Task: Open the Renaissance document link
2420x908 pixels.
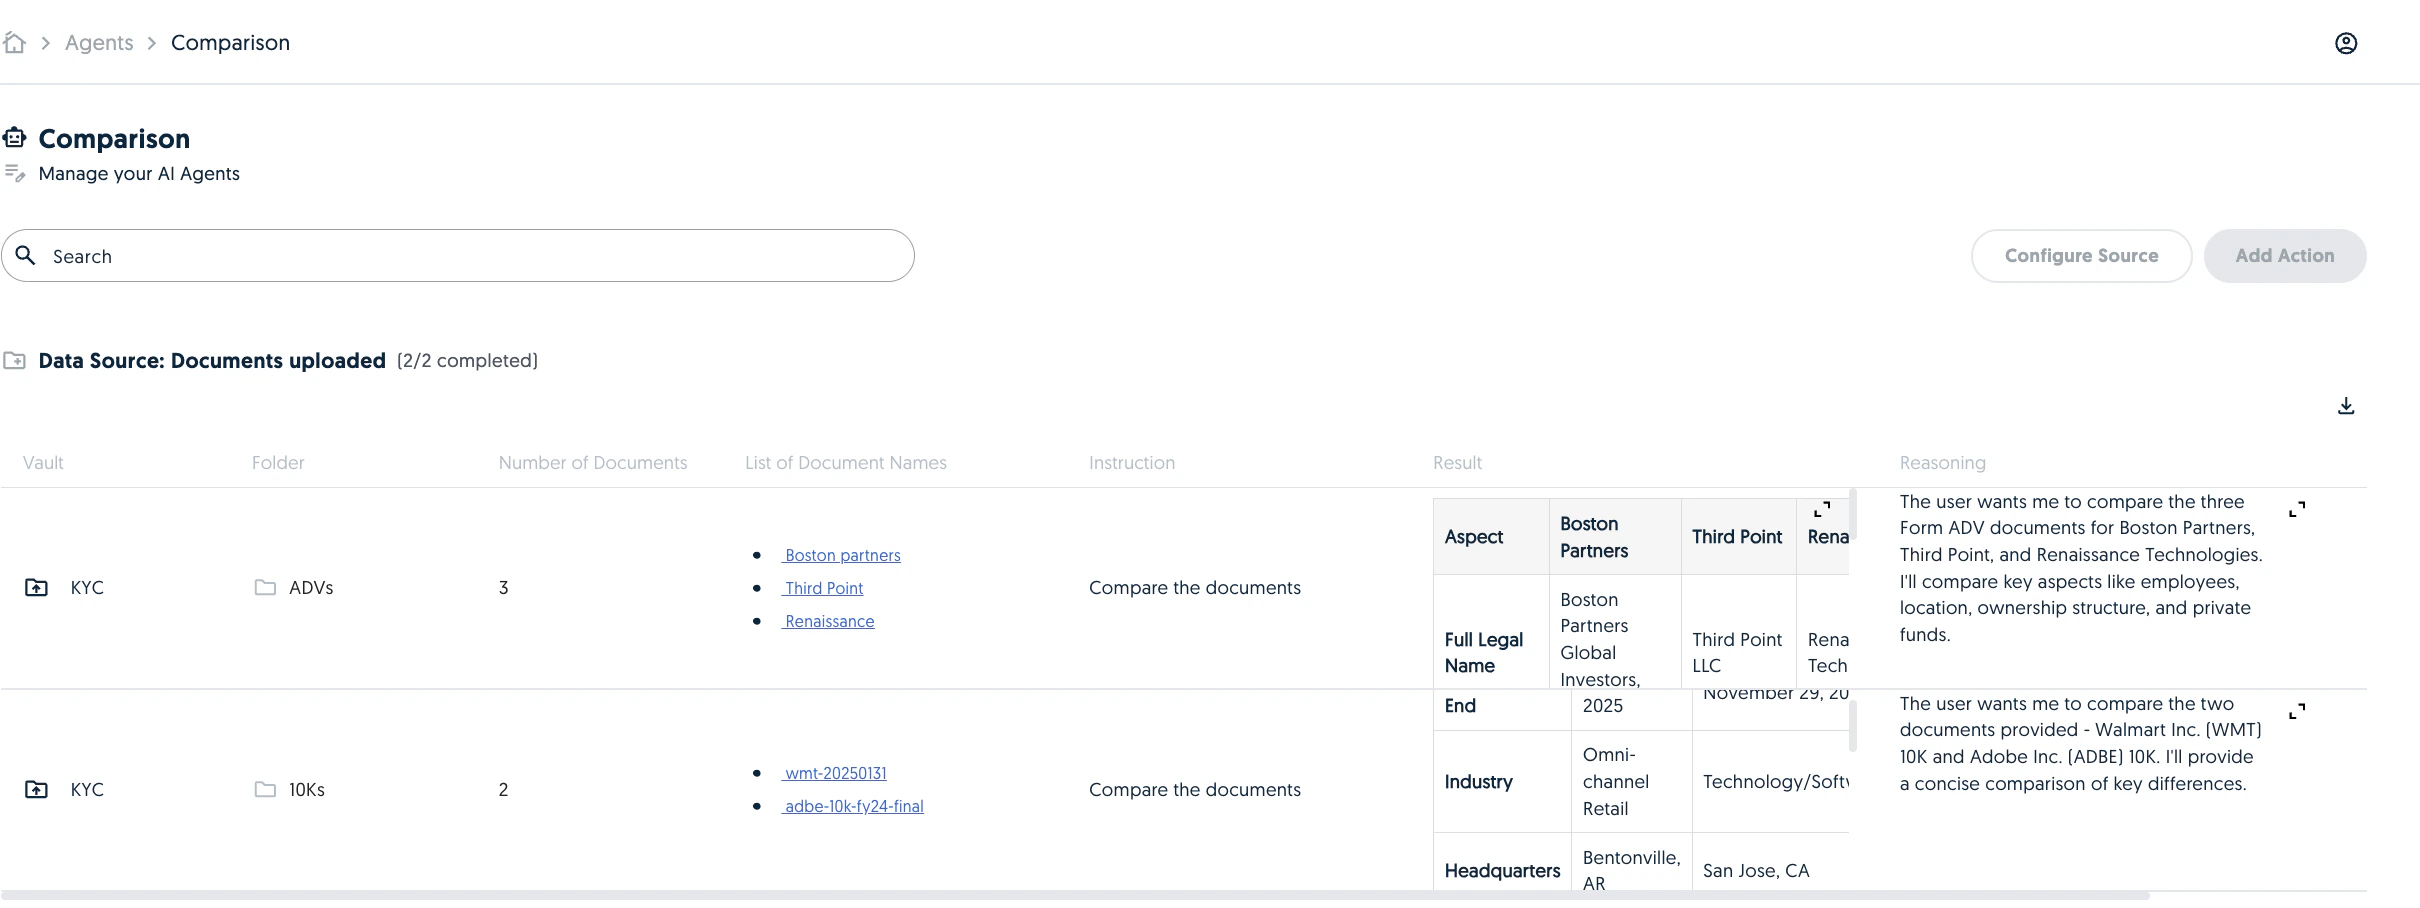Action: pos(828,621)
